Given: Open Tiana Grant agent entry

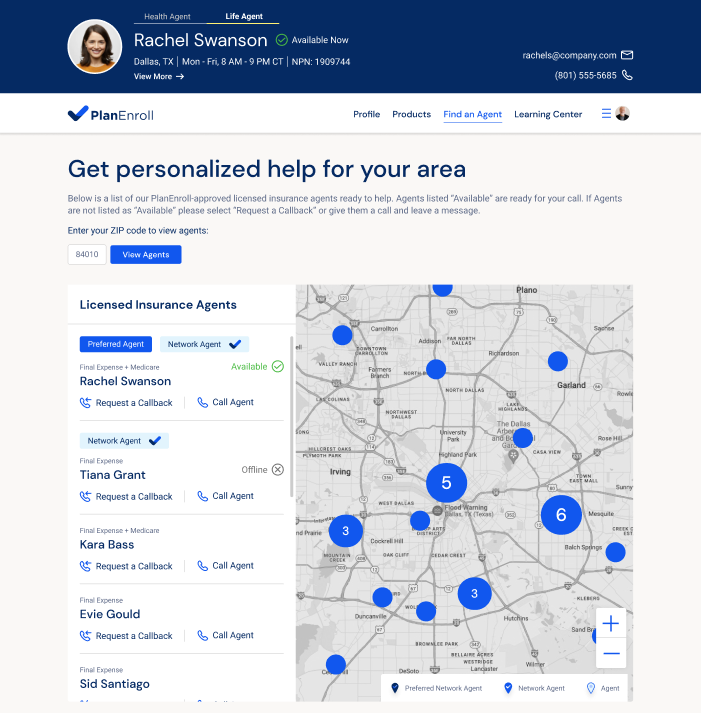Looking at the screenshot, I should 112,475.
